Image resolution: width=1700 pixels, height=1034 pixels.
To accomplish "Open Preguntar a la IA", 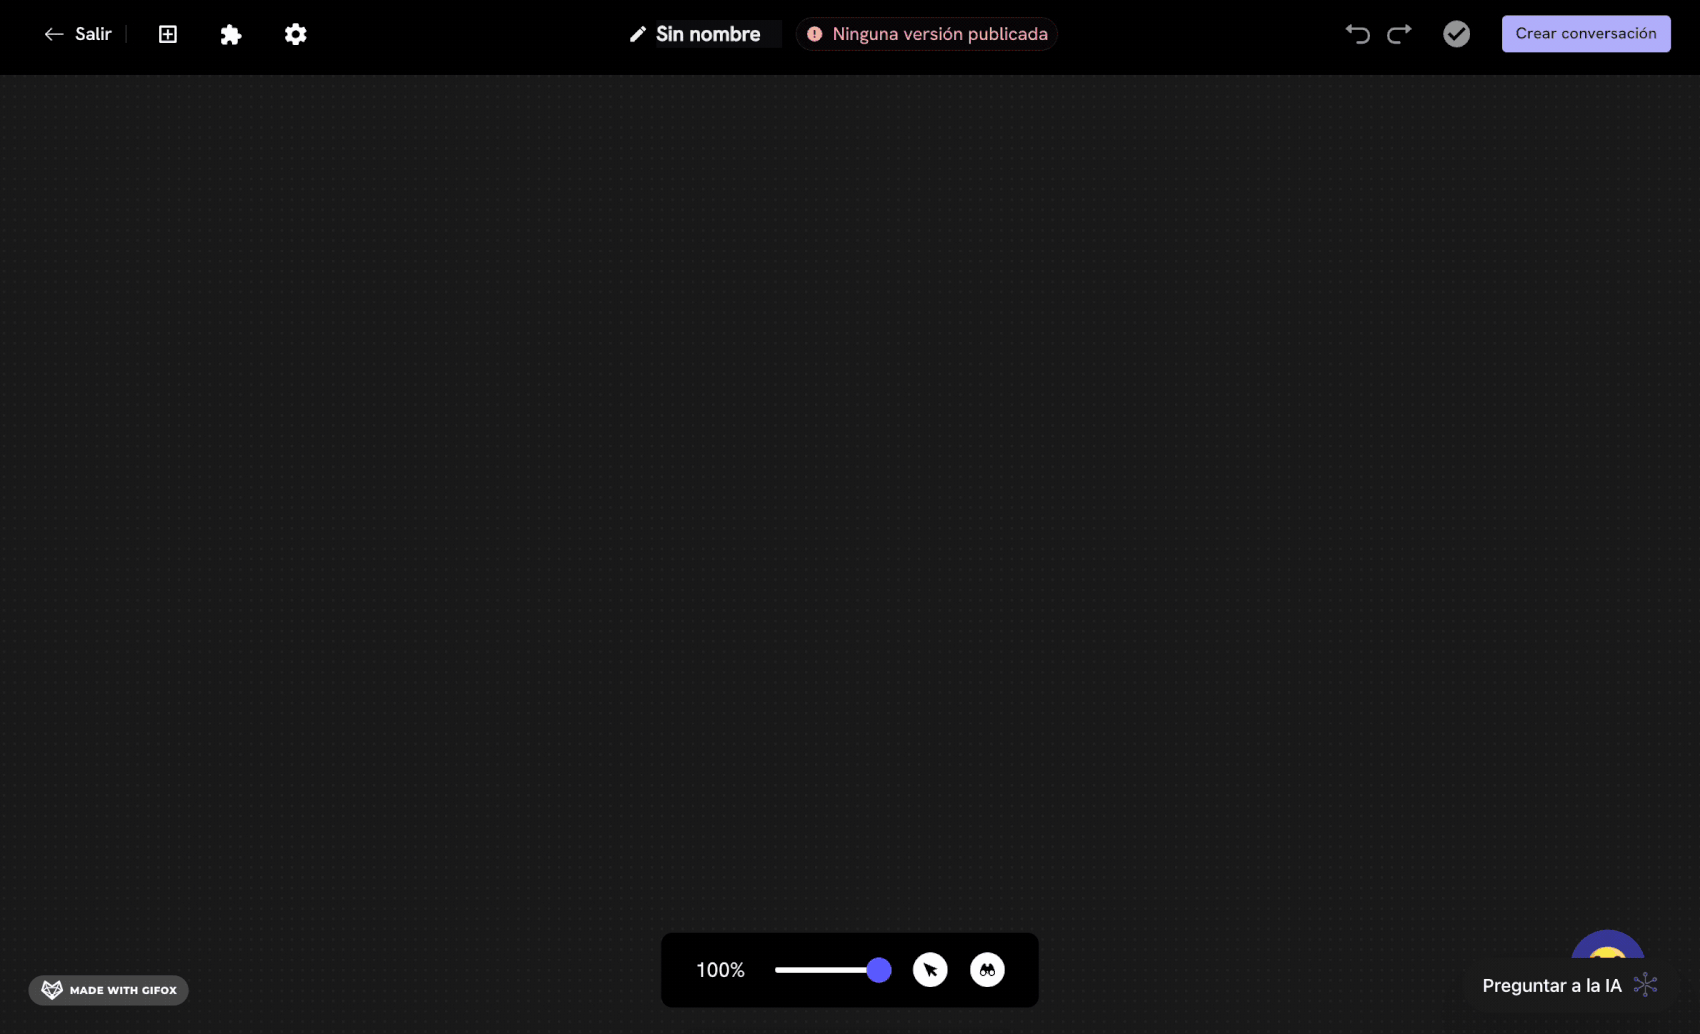I will pos(1551,985).
